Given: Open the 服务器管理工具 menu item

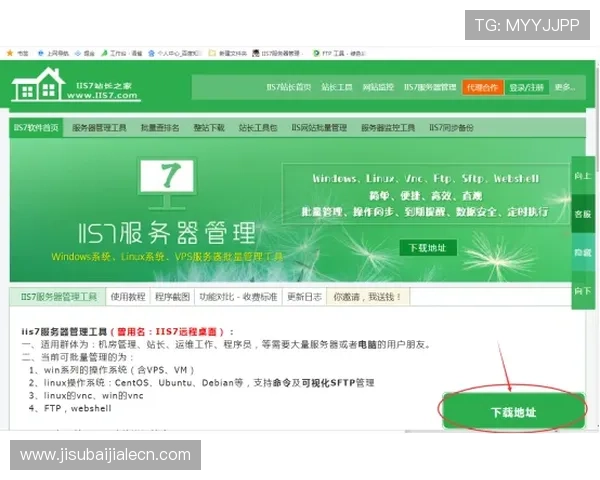Looking at the screenshot, I should point(99,128).
